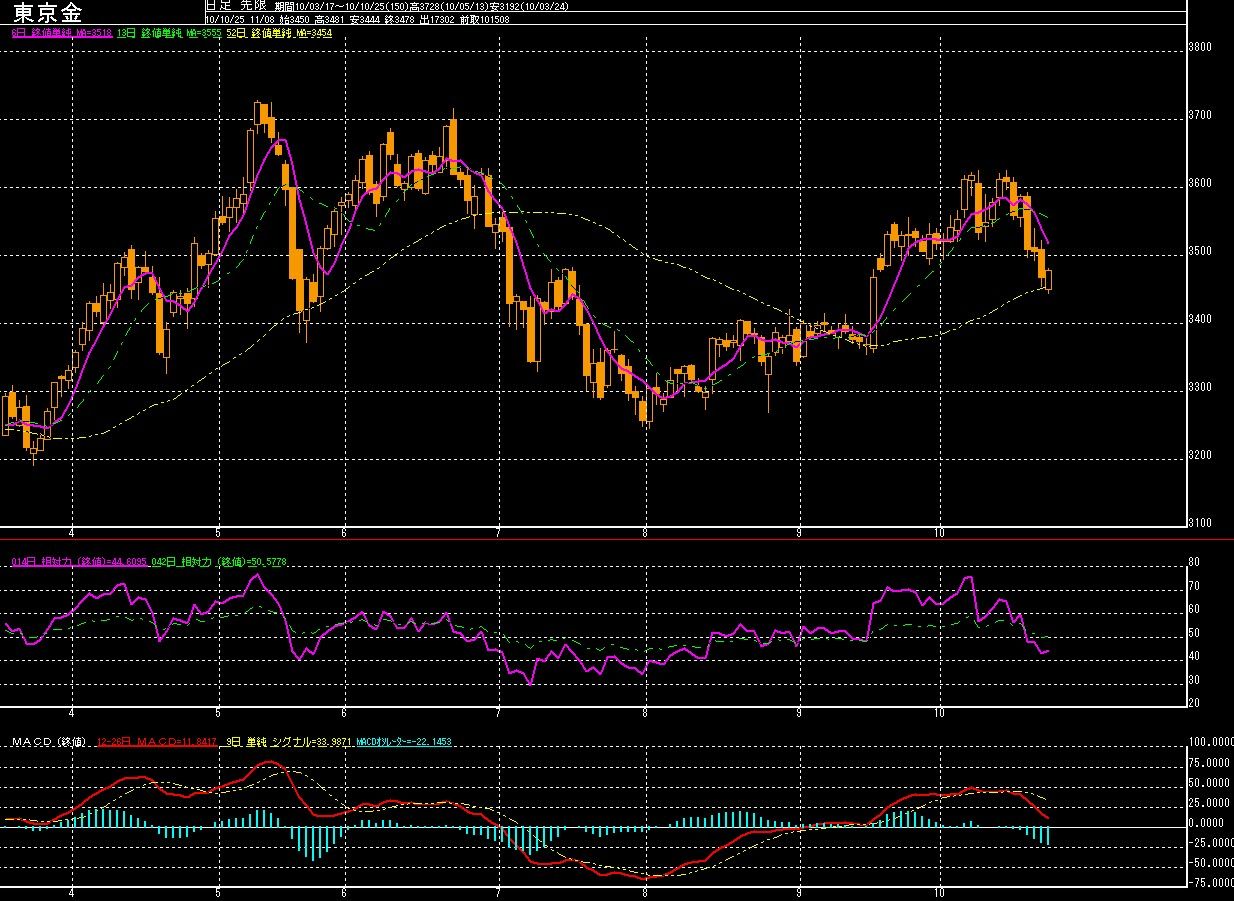The image size is (1234, 901).
Task: Click the 3200 price axis label
Action: (1200, 455)
